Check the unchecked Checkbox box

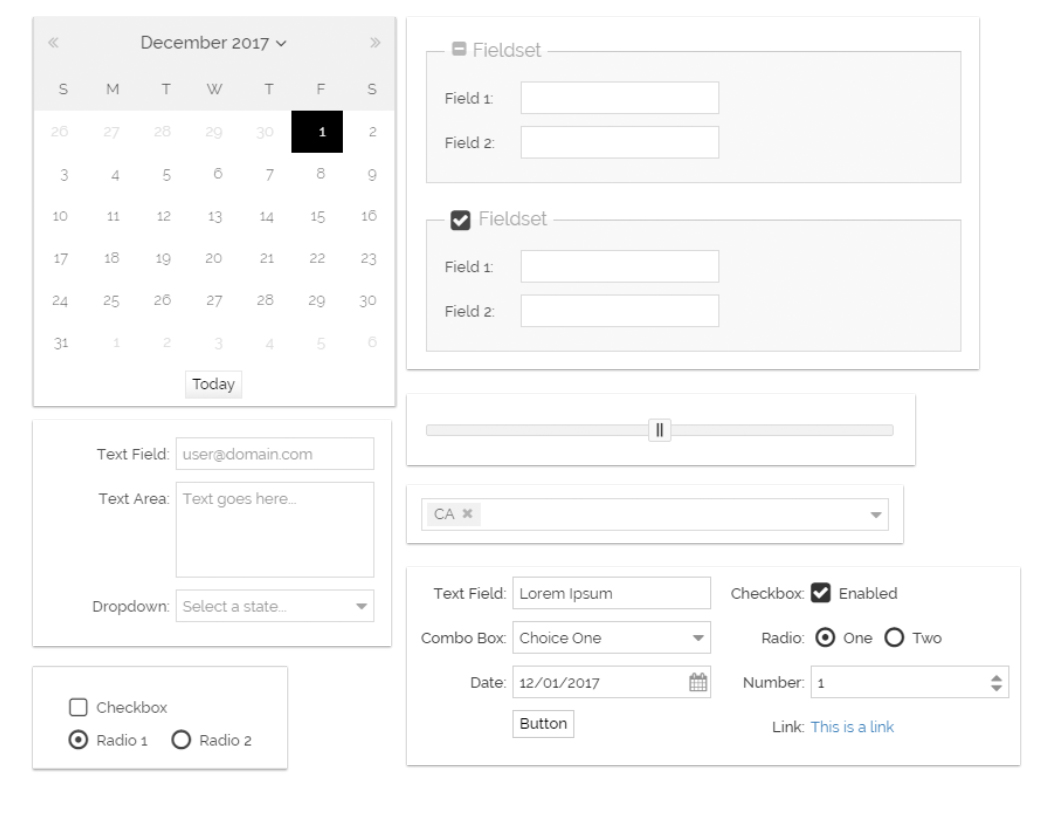(78, 708)
